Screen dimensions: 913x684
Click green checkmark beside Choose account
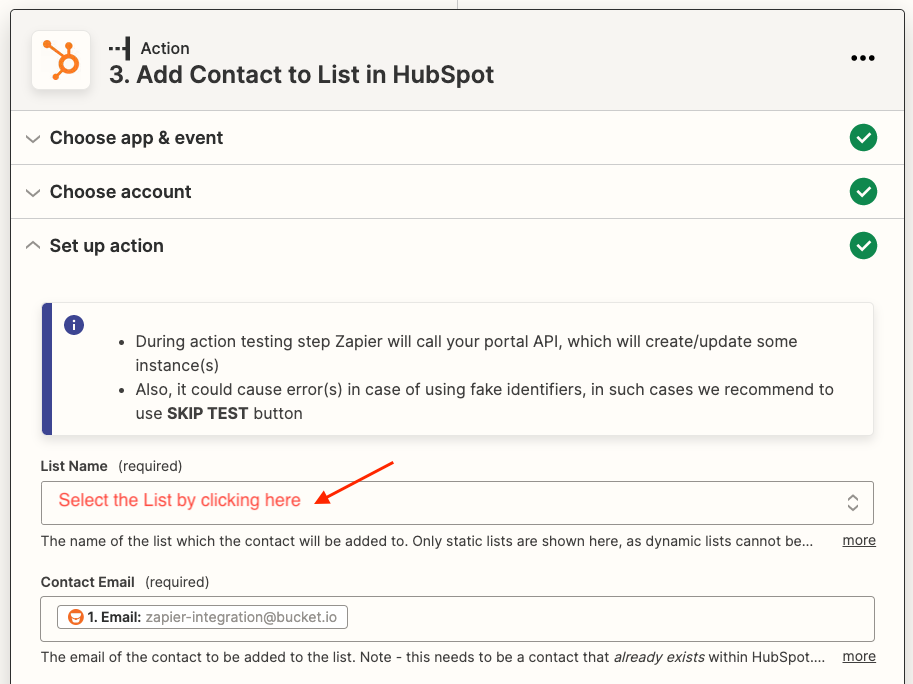[x=863, y=192]
